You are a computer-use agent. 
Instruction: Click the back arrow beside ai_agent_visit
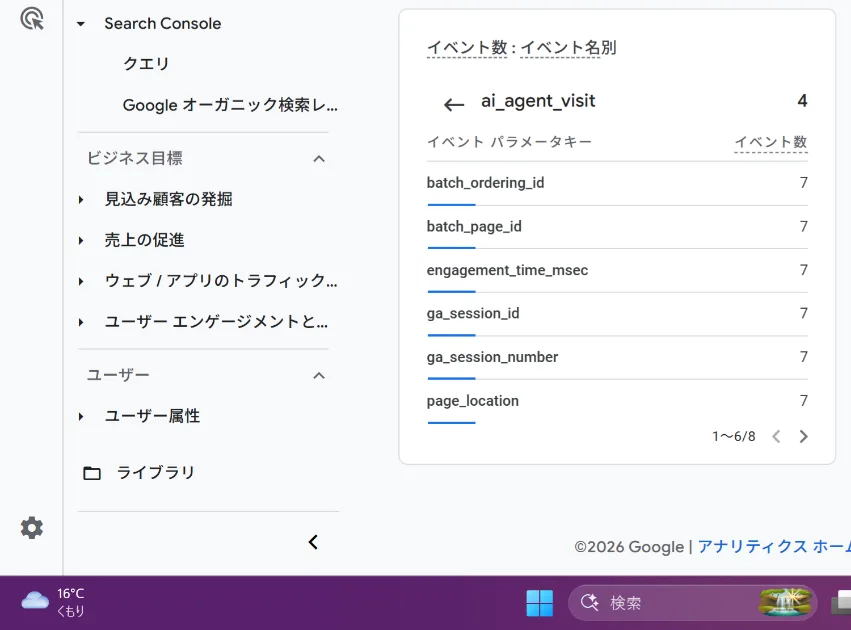point(454,103)
